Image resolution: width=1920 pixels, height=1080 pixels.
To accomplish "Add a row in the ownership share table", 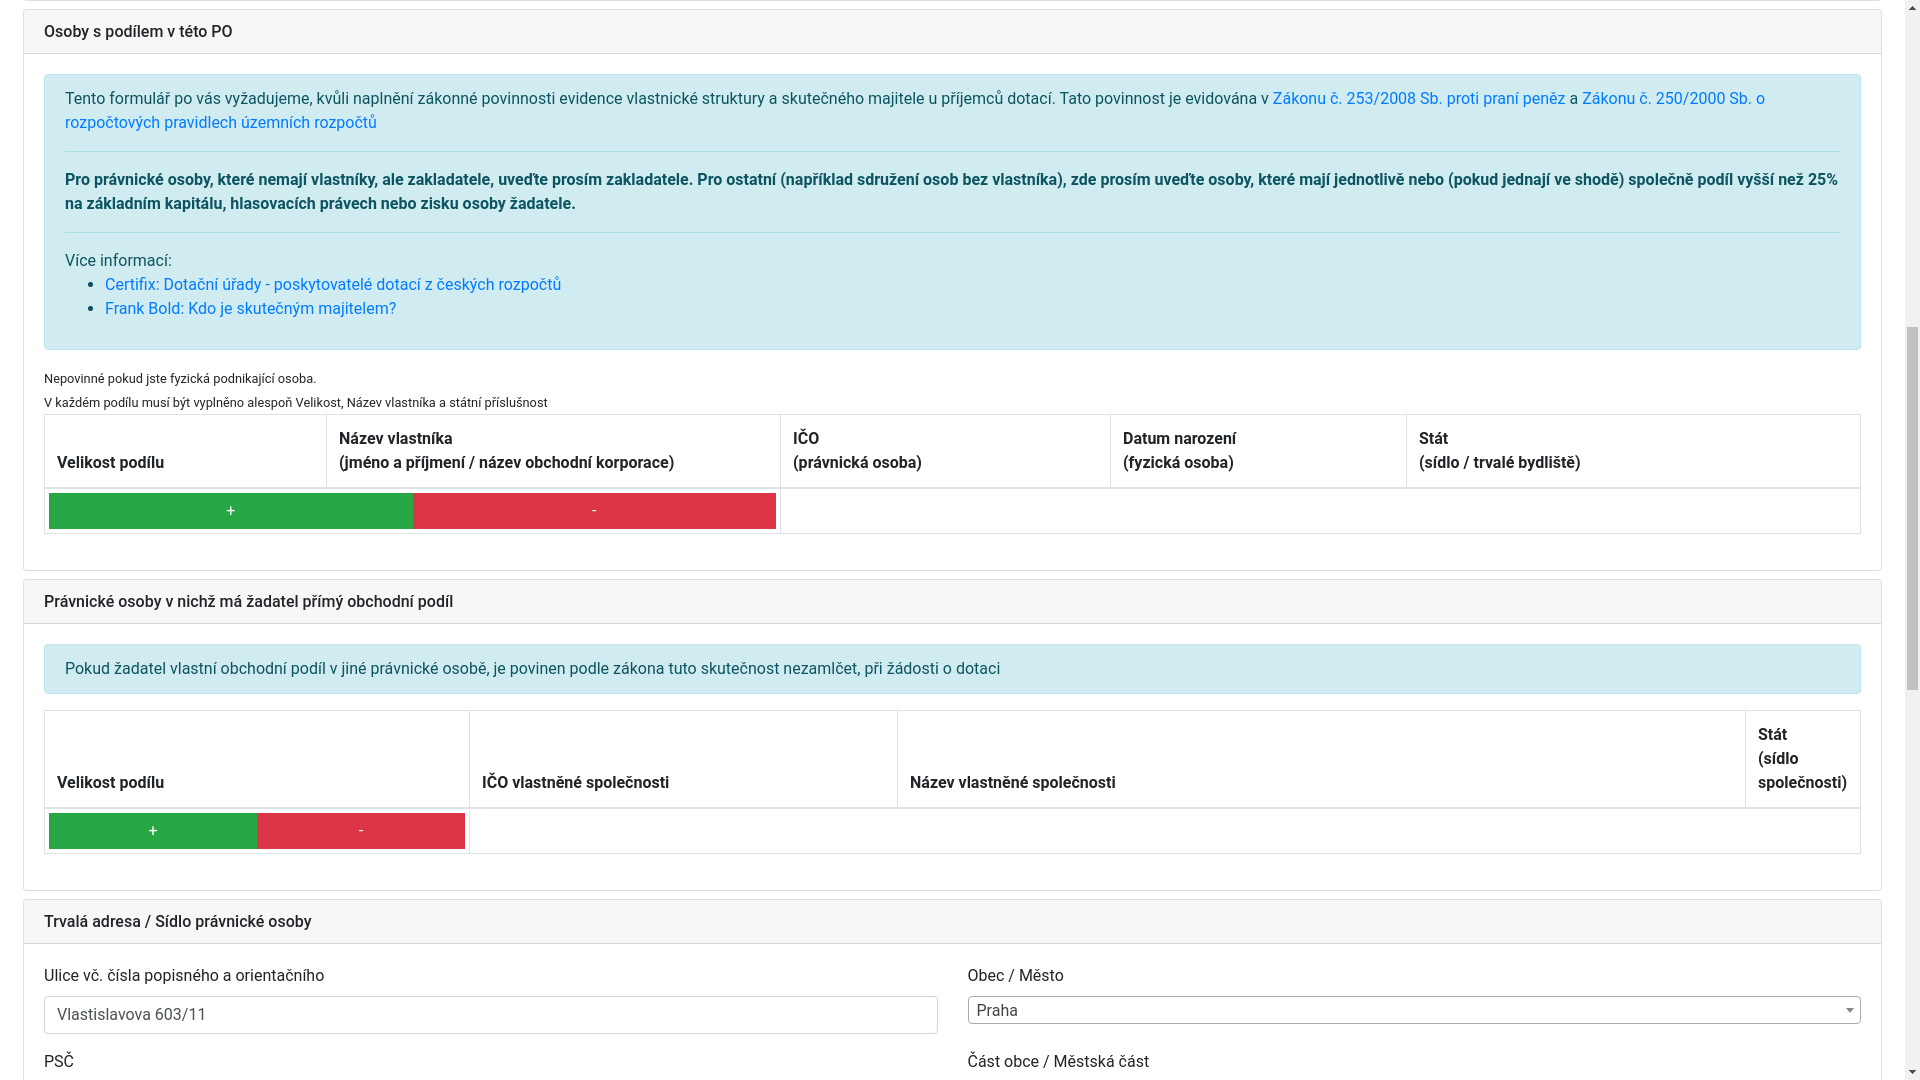I will coord(230,511).
